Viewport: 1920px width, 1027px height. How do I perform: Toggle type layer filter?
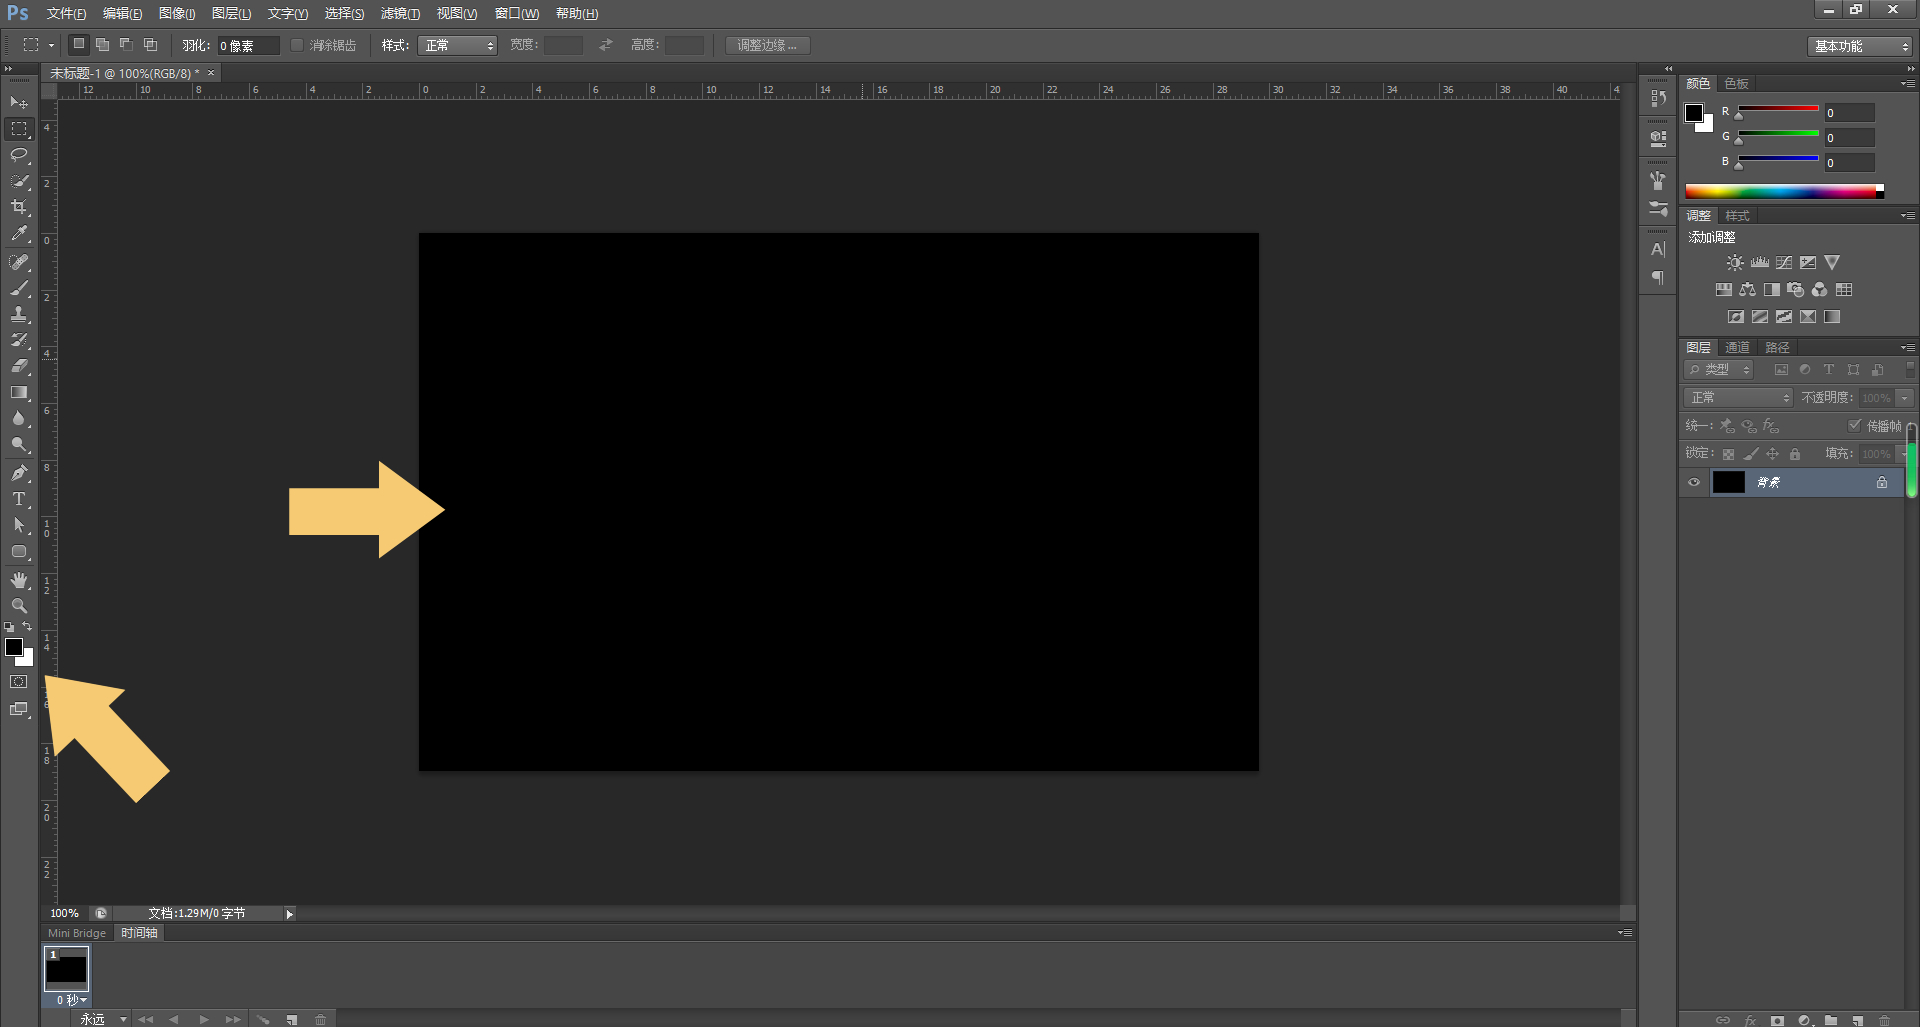[1829, 370]
